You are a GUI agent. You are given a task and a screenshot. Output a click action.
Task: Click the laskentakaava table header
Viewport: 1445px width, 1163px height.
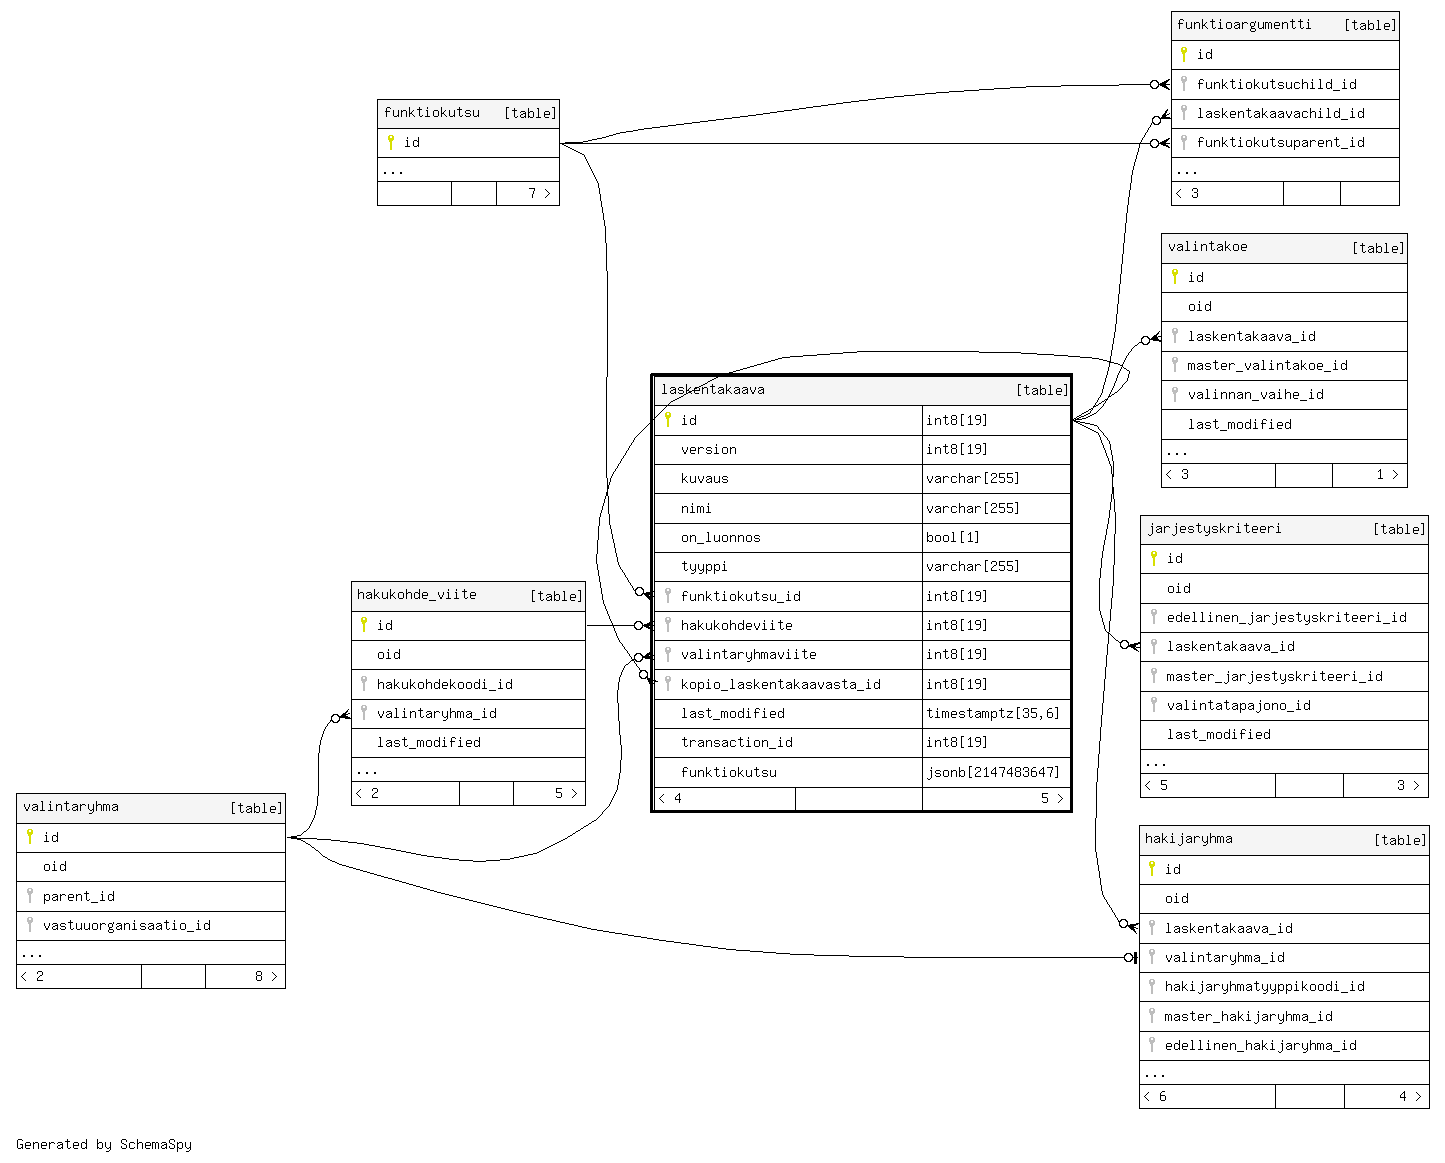862,390
